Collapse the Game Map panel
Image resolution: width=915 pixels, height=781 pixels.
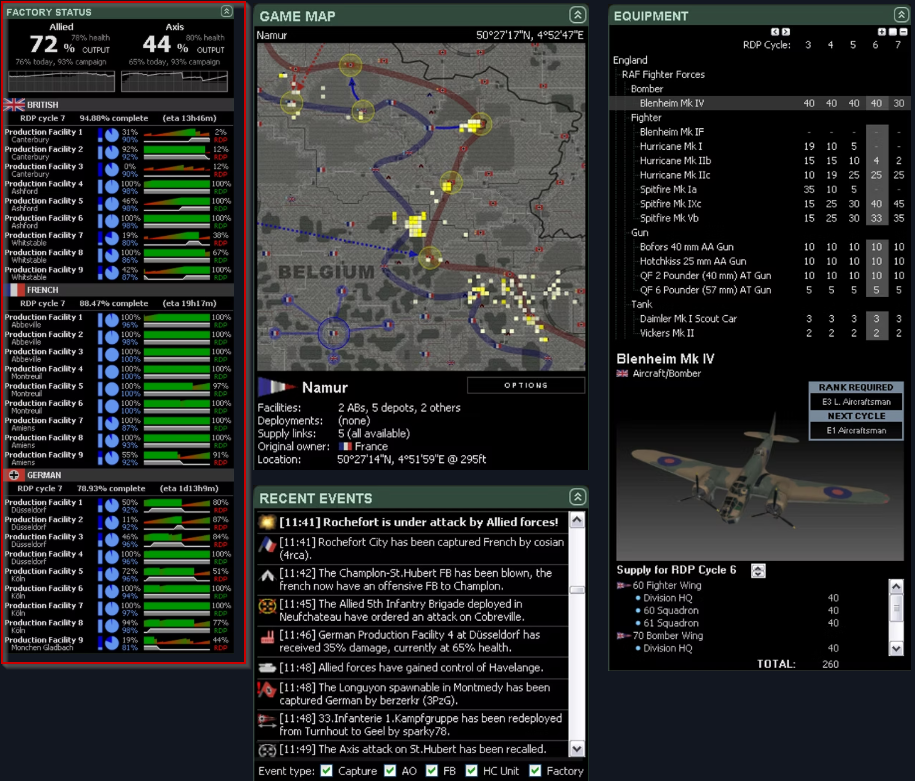click(x=577, y=15)
